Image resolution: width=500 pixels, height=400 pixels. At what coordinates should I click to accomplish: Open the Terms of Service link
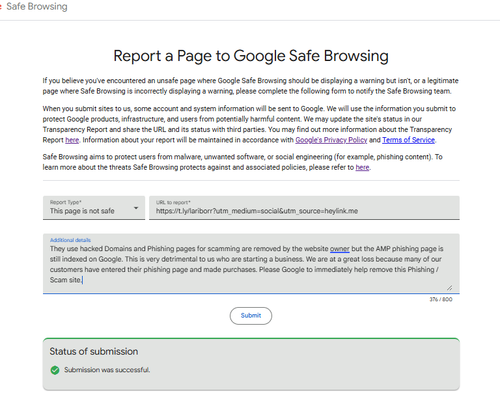(408, 140)
